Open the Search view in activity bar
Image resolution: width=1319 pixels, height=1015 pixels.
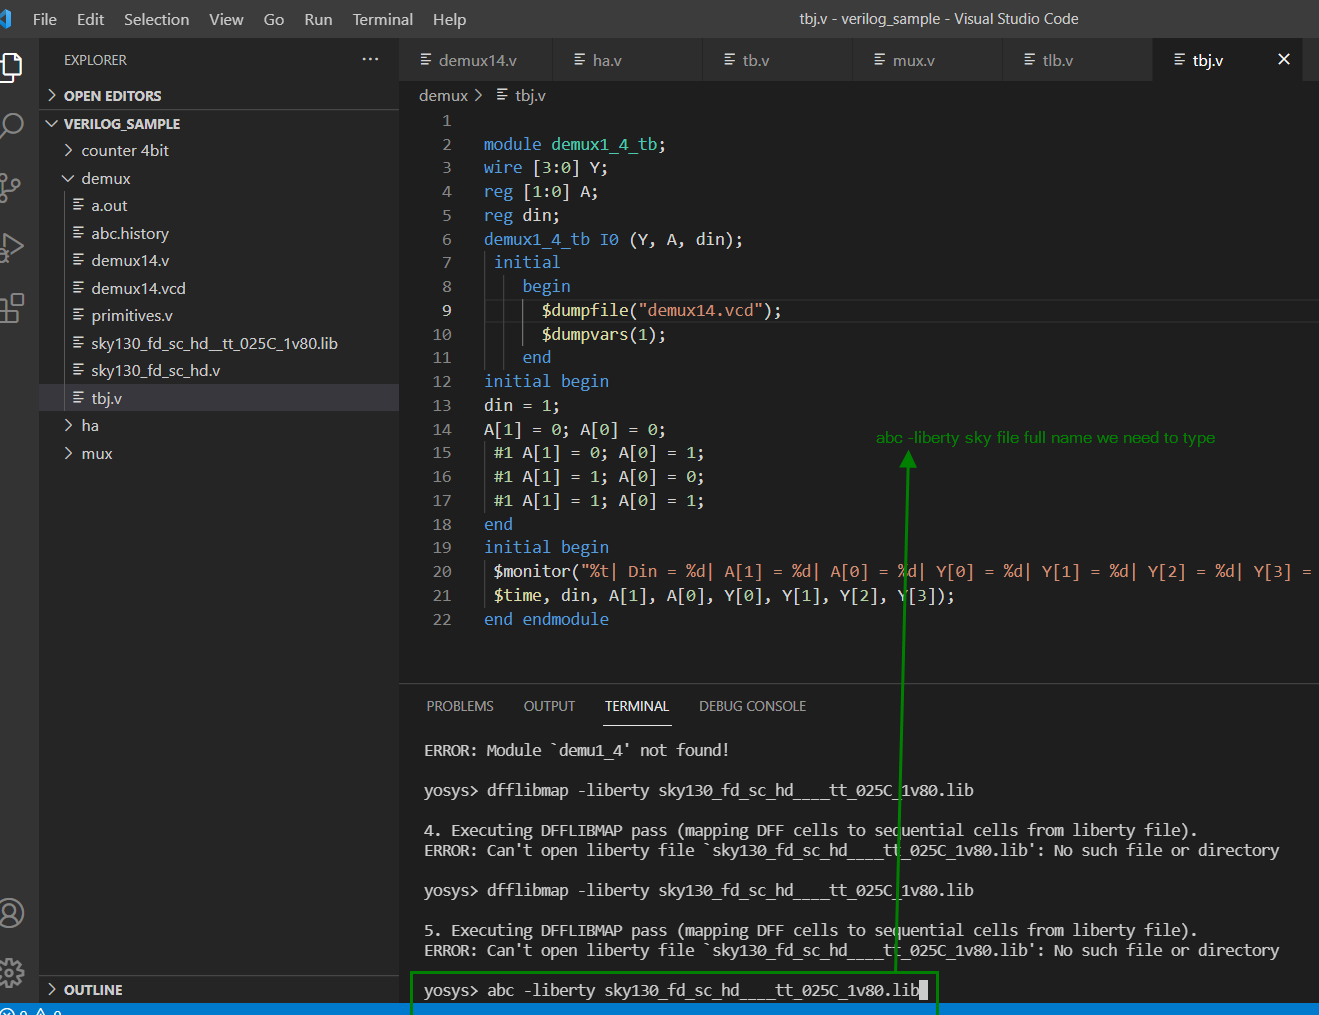11,126
